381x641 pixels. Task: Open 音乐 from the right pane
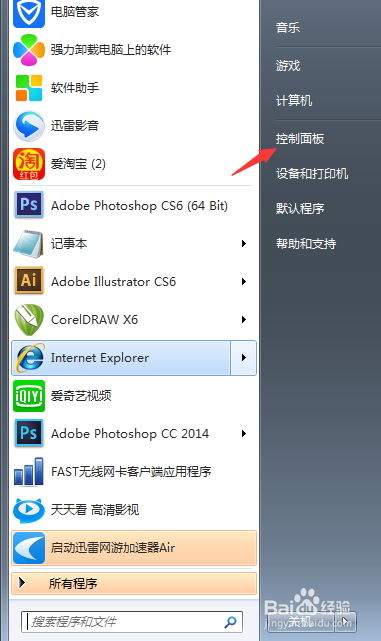[x=288, y=28]
